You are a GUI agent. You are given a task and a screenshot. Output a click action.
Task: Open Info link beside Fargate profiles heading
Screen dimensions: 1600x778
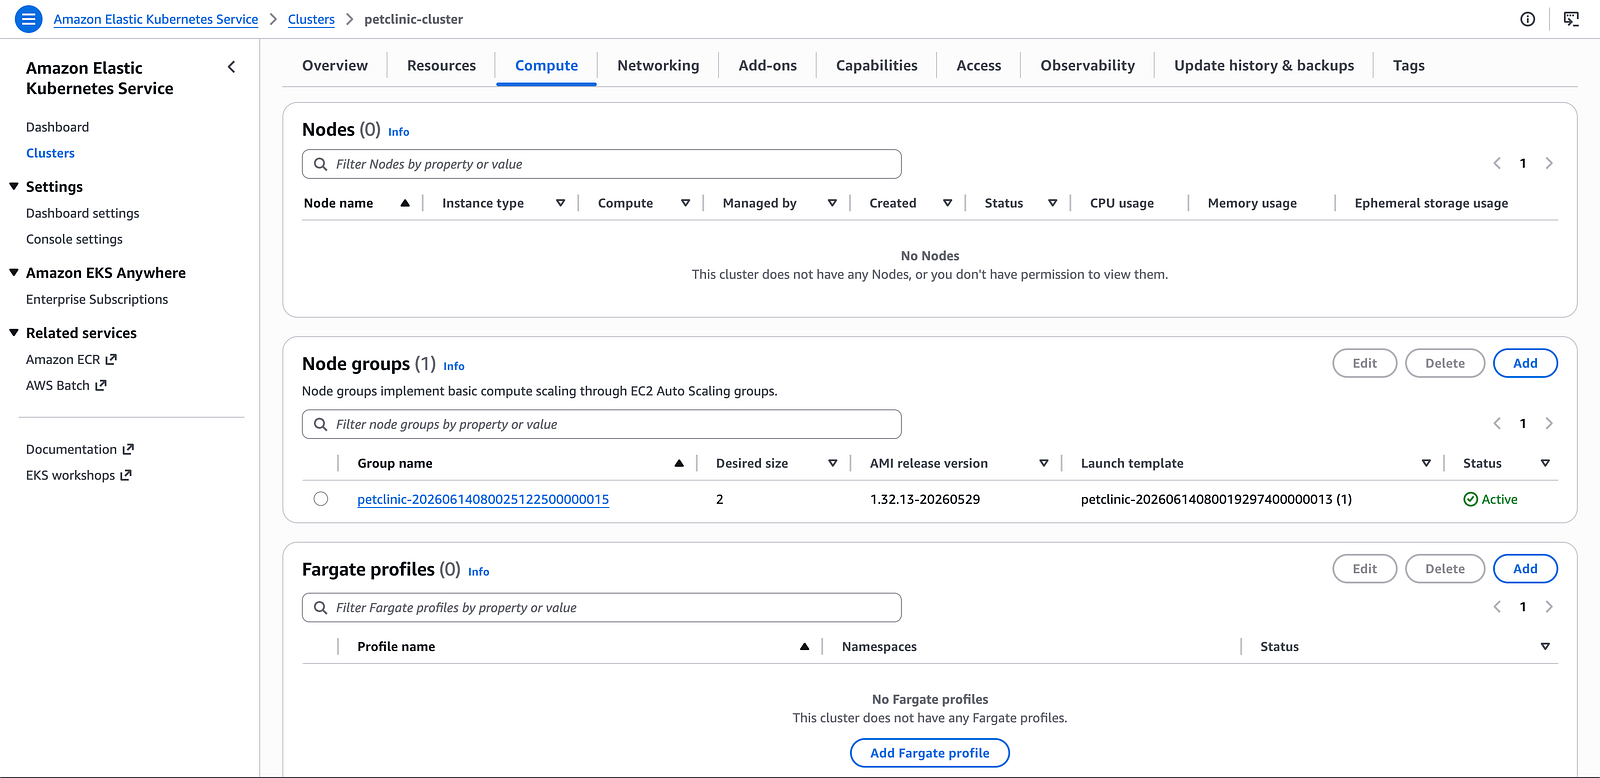point(479,572)
